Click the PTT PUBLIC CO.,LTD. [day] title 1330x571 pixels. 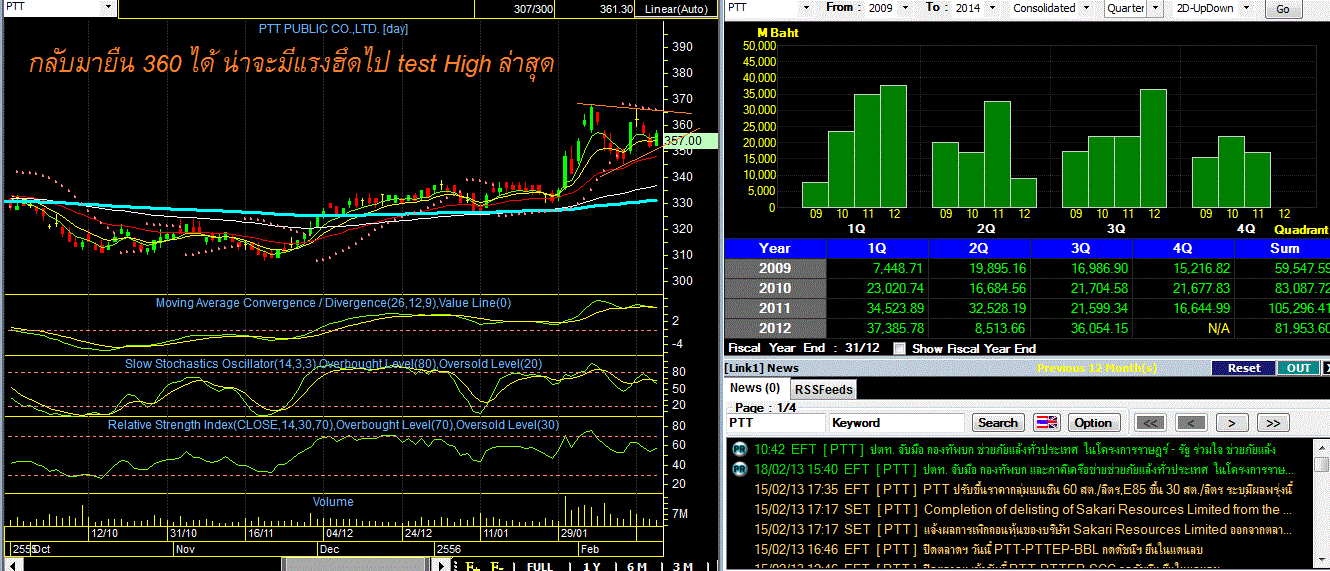pyautogui.click(x=333, y=29)
